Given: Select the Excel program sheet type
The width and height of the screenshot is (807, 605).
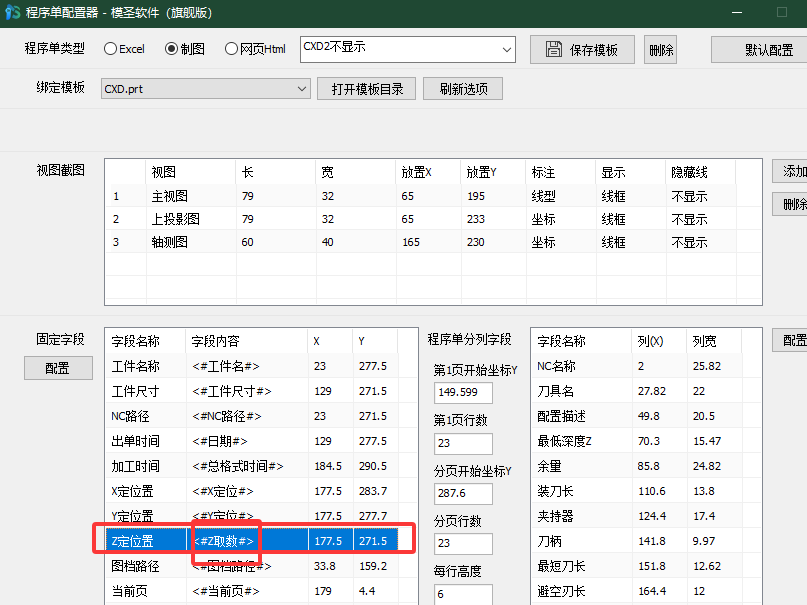Looking at the screenshot, I should pos(124,49).
